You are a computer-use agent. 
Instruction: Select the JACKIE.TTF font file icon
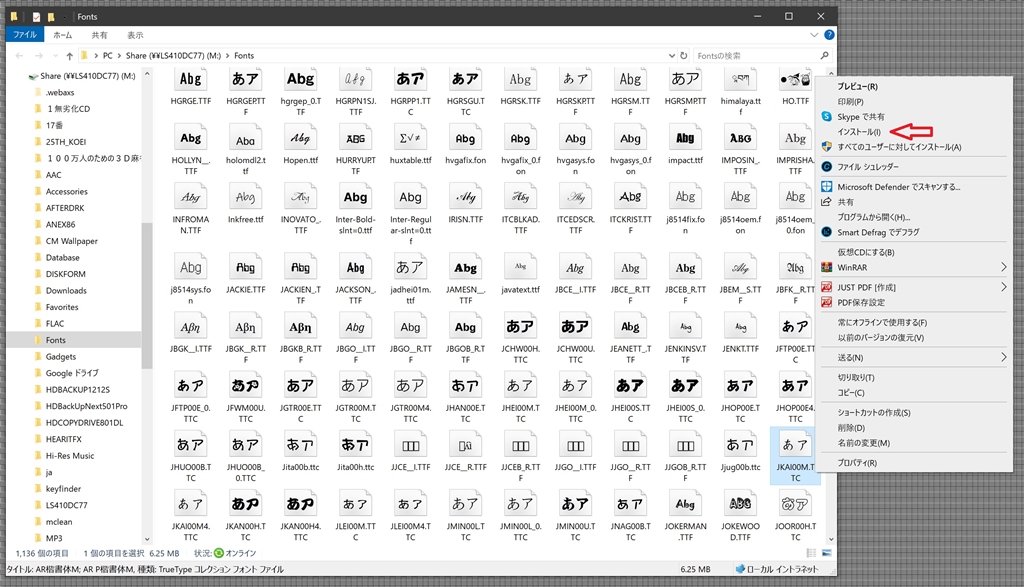click(x=246, y=268)
